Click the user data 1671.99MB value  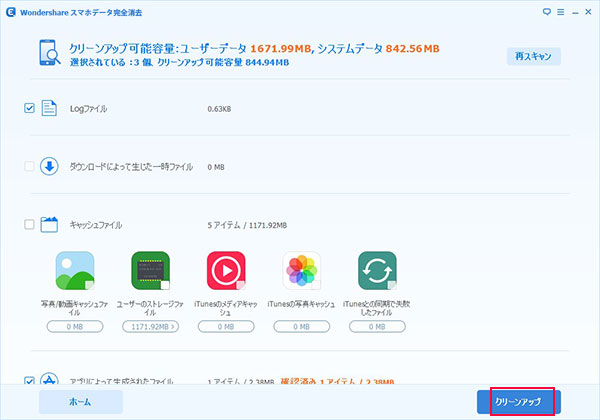[280, 49]
